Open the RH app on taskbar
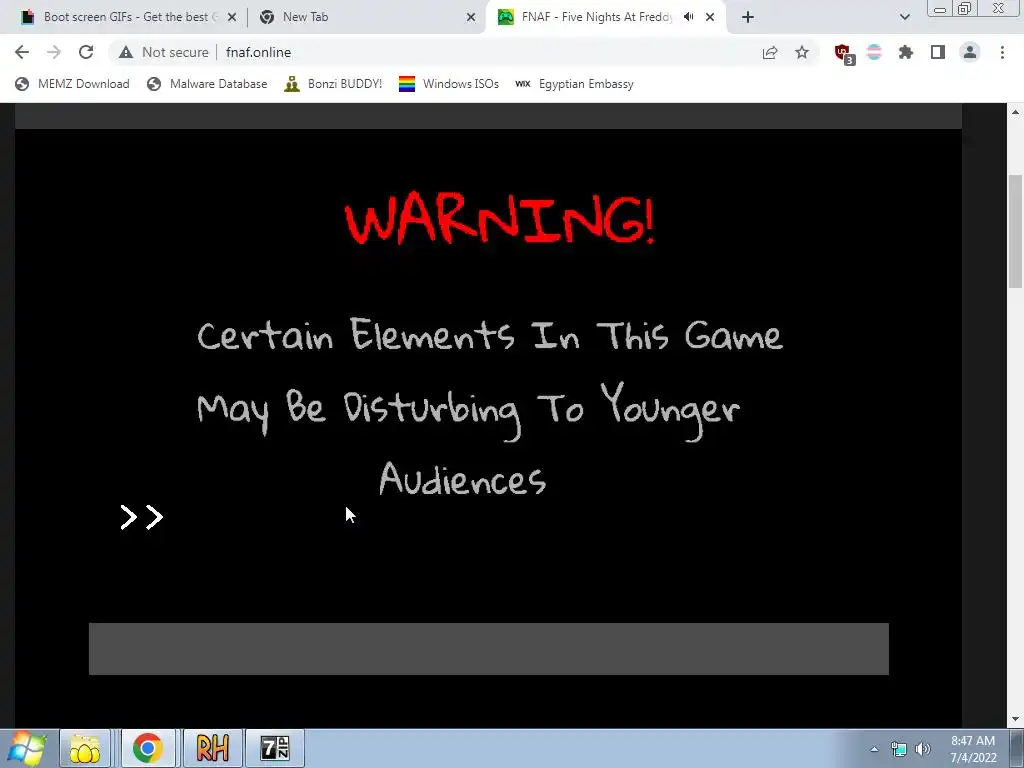 click(212, 748)
